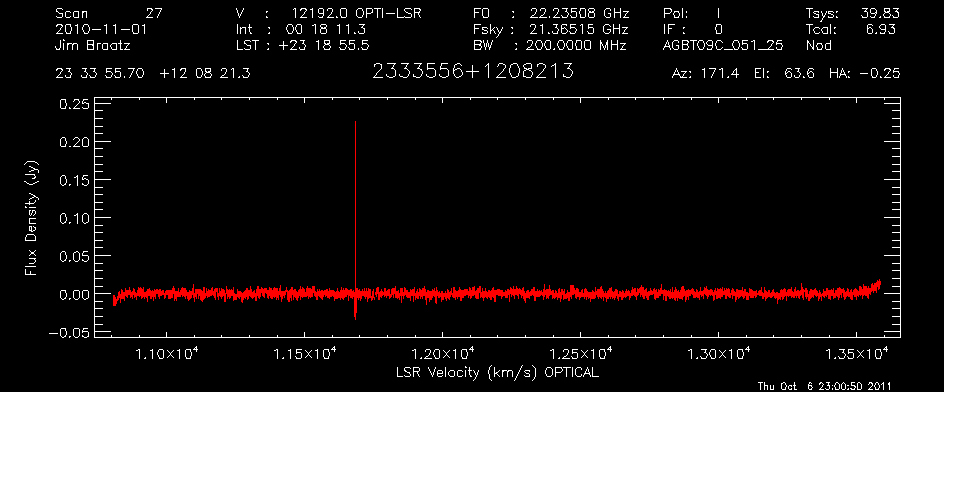Click the Tsys value 39.83

pyautogui.click(x=880, y=13)
